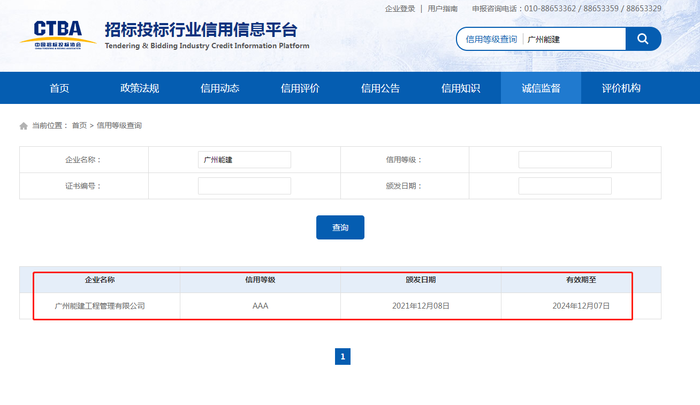Focus the 信用等级 input field
The image size is (700, 405).
click(x=564, y=159)
